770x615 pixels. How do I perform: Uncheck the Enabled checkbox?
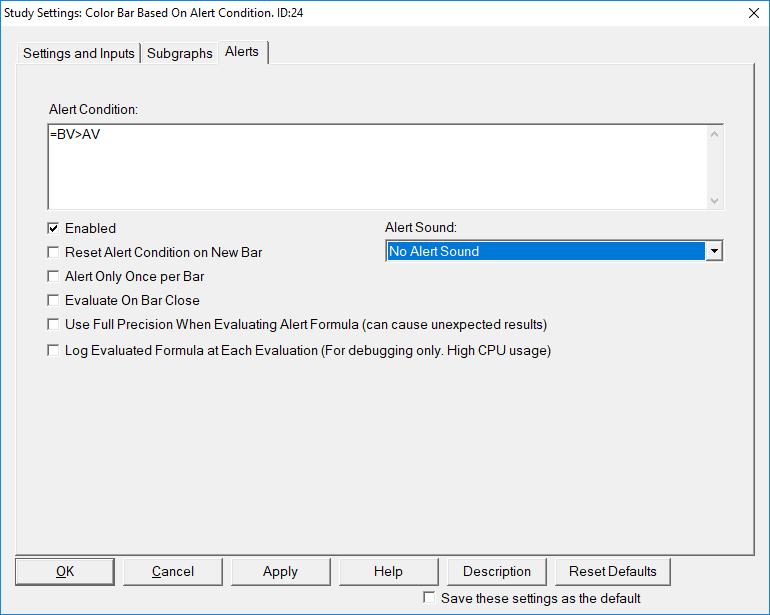coord(53,228)
